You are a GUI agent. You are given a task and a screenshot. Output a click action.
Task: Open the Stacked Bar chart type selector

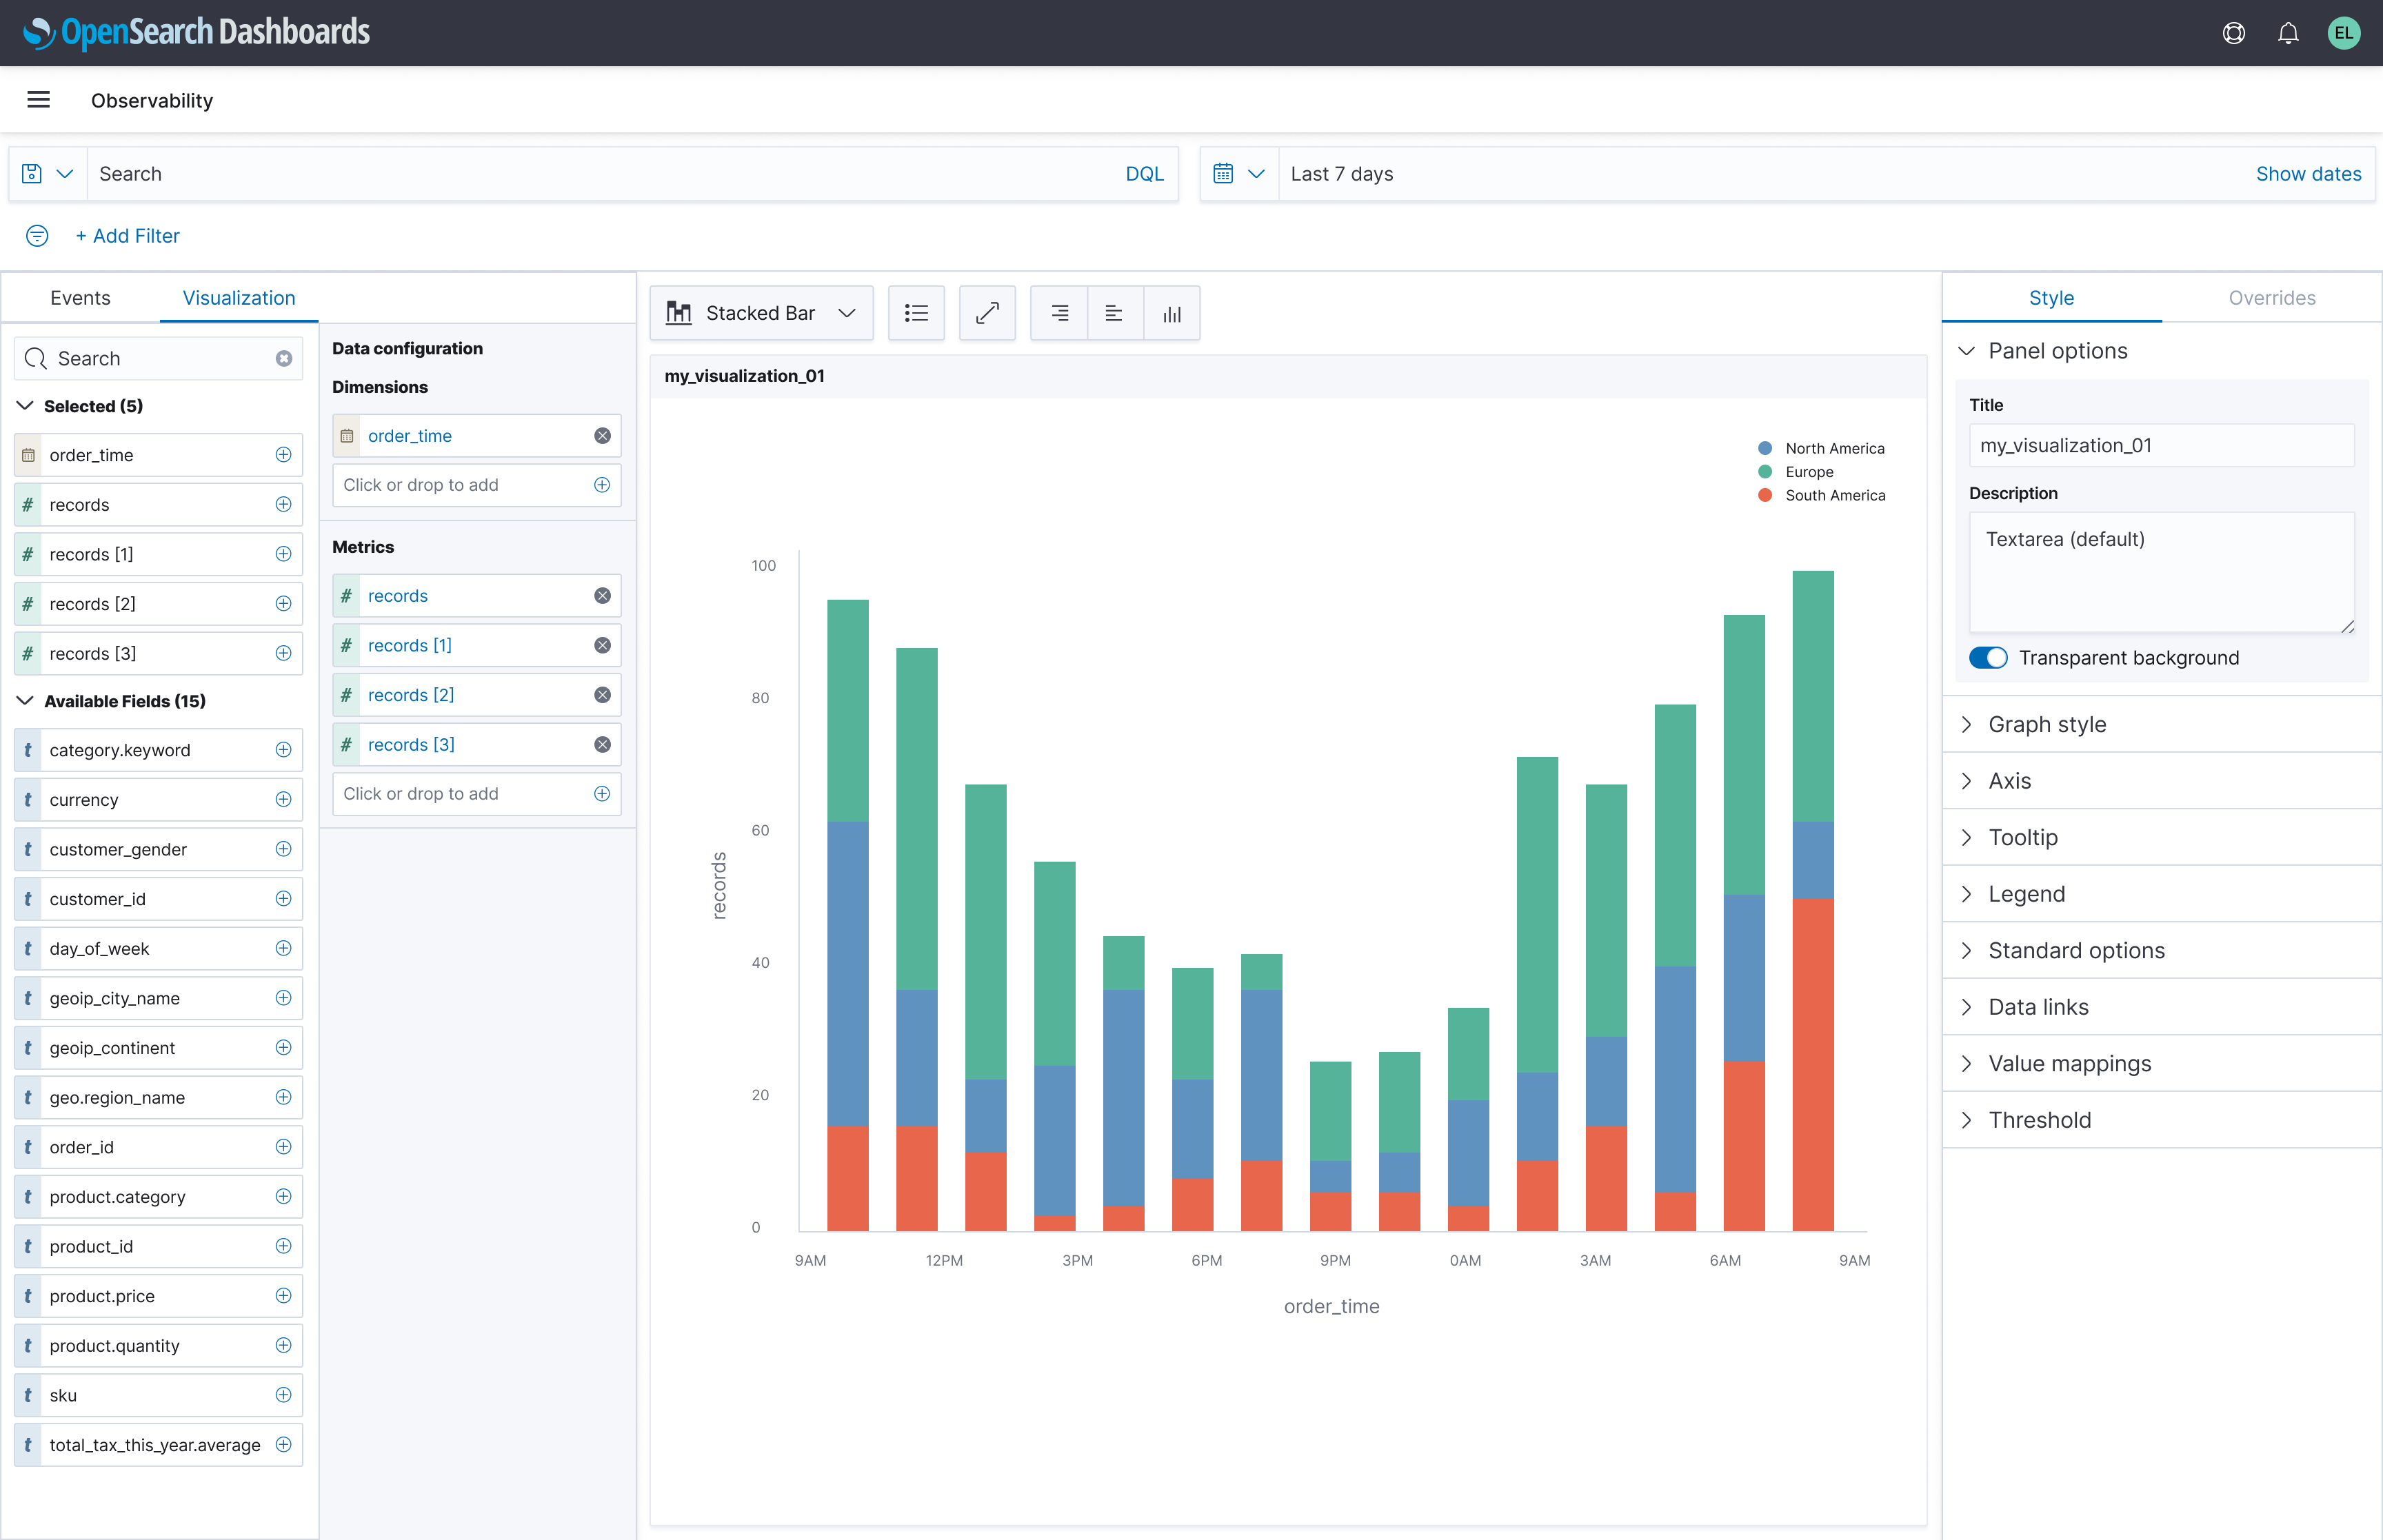(761, 313)
